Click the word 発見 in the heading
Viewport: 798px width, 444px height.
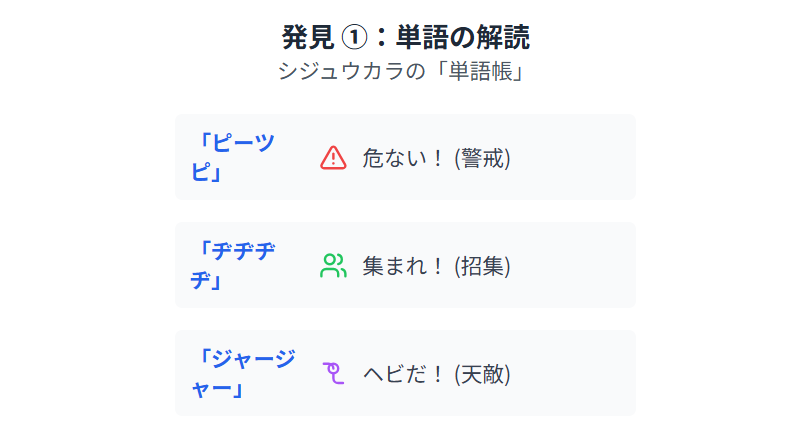[x=308, y=38]
